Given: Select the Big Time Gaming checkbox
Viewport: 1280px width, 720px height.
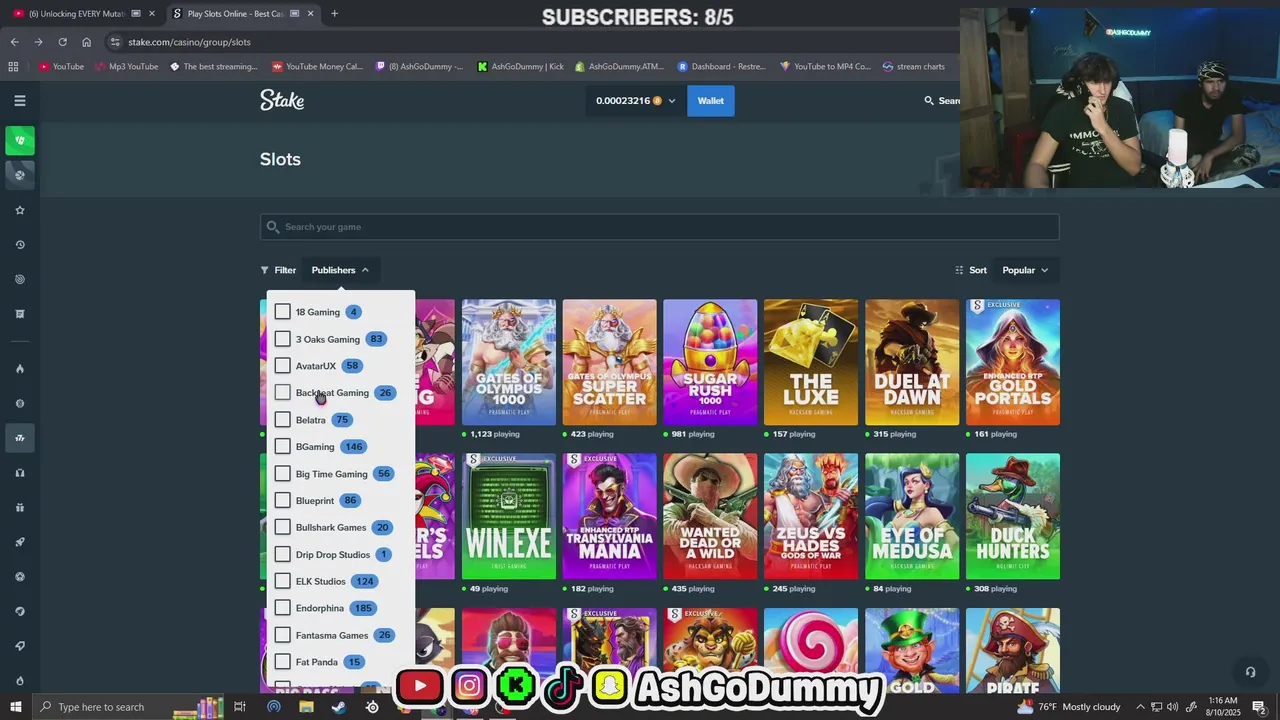Looking at the screenshot, I should (x=282, y=474).
